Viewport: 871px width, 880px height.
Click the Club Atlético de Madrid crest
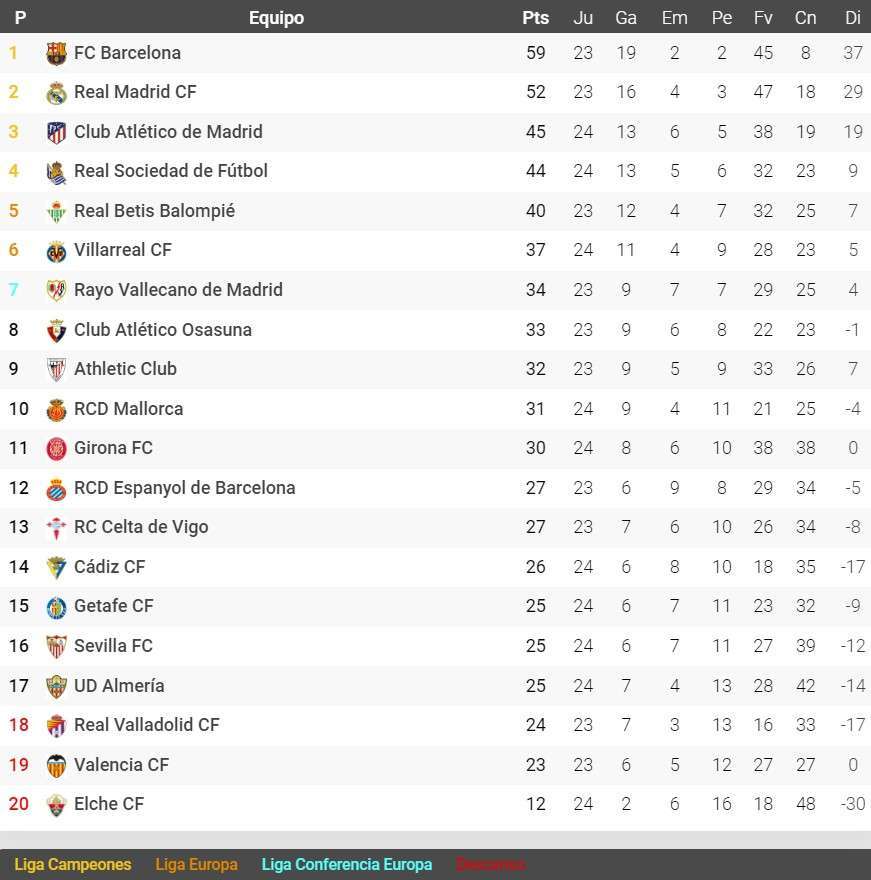(58, 131)
